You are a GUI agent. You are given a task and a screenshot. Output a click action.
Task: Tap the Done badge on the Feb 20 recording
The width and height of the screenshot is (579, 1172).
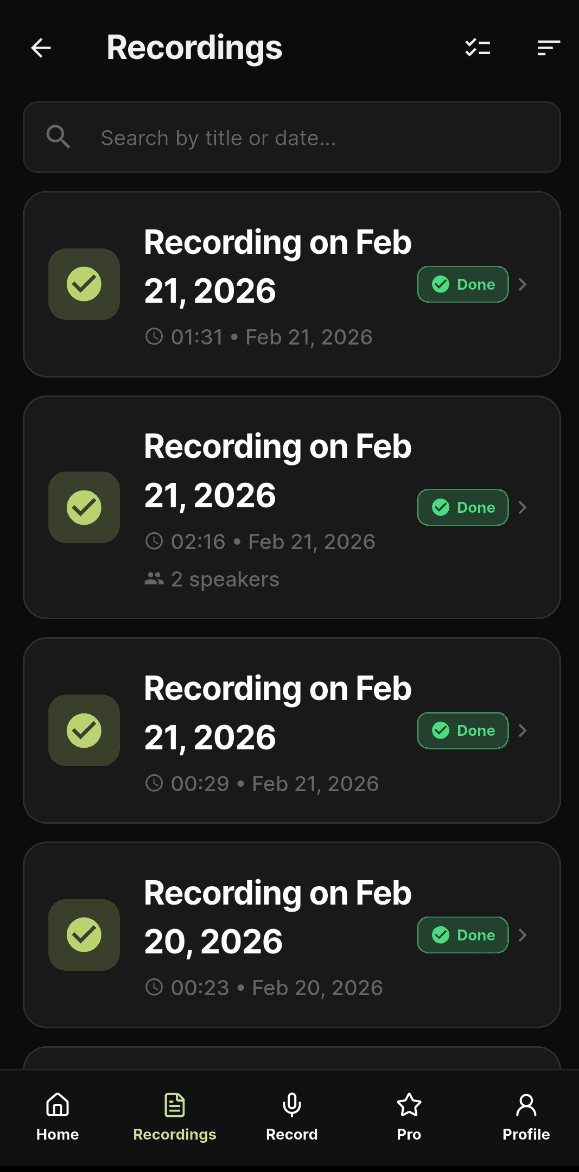click(462, 935)
